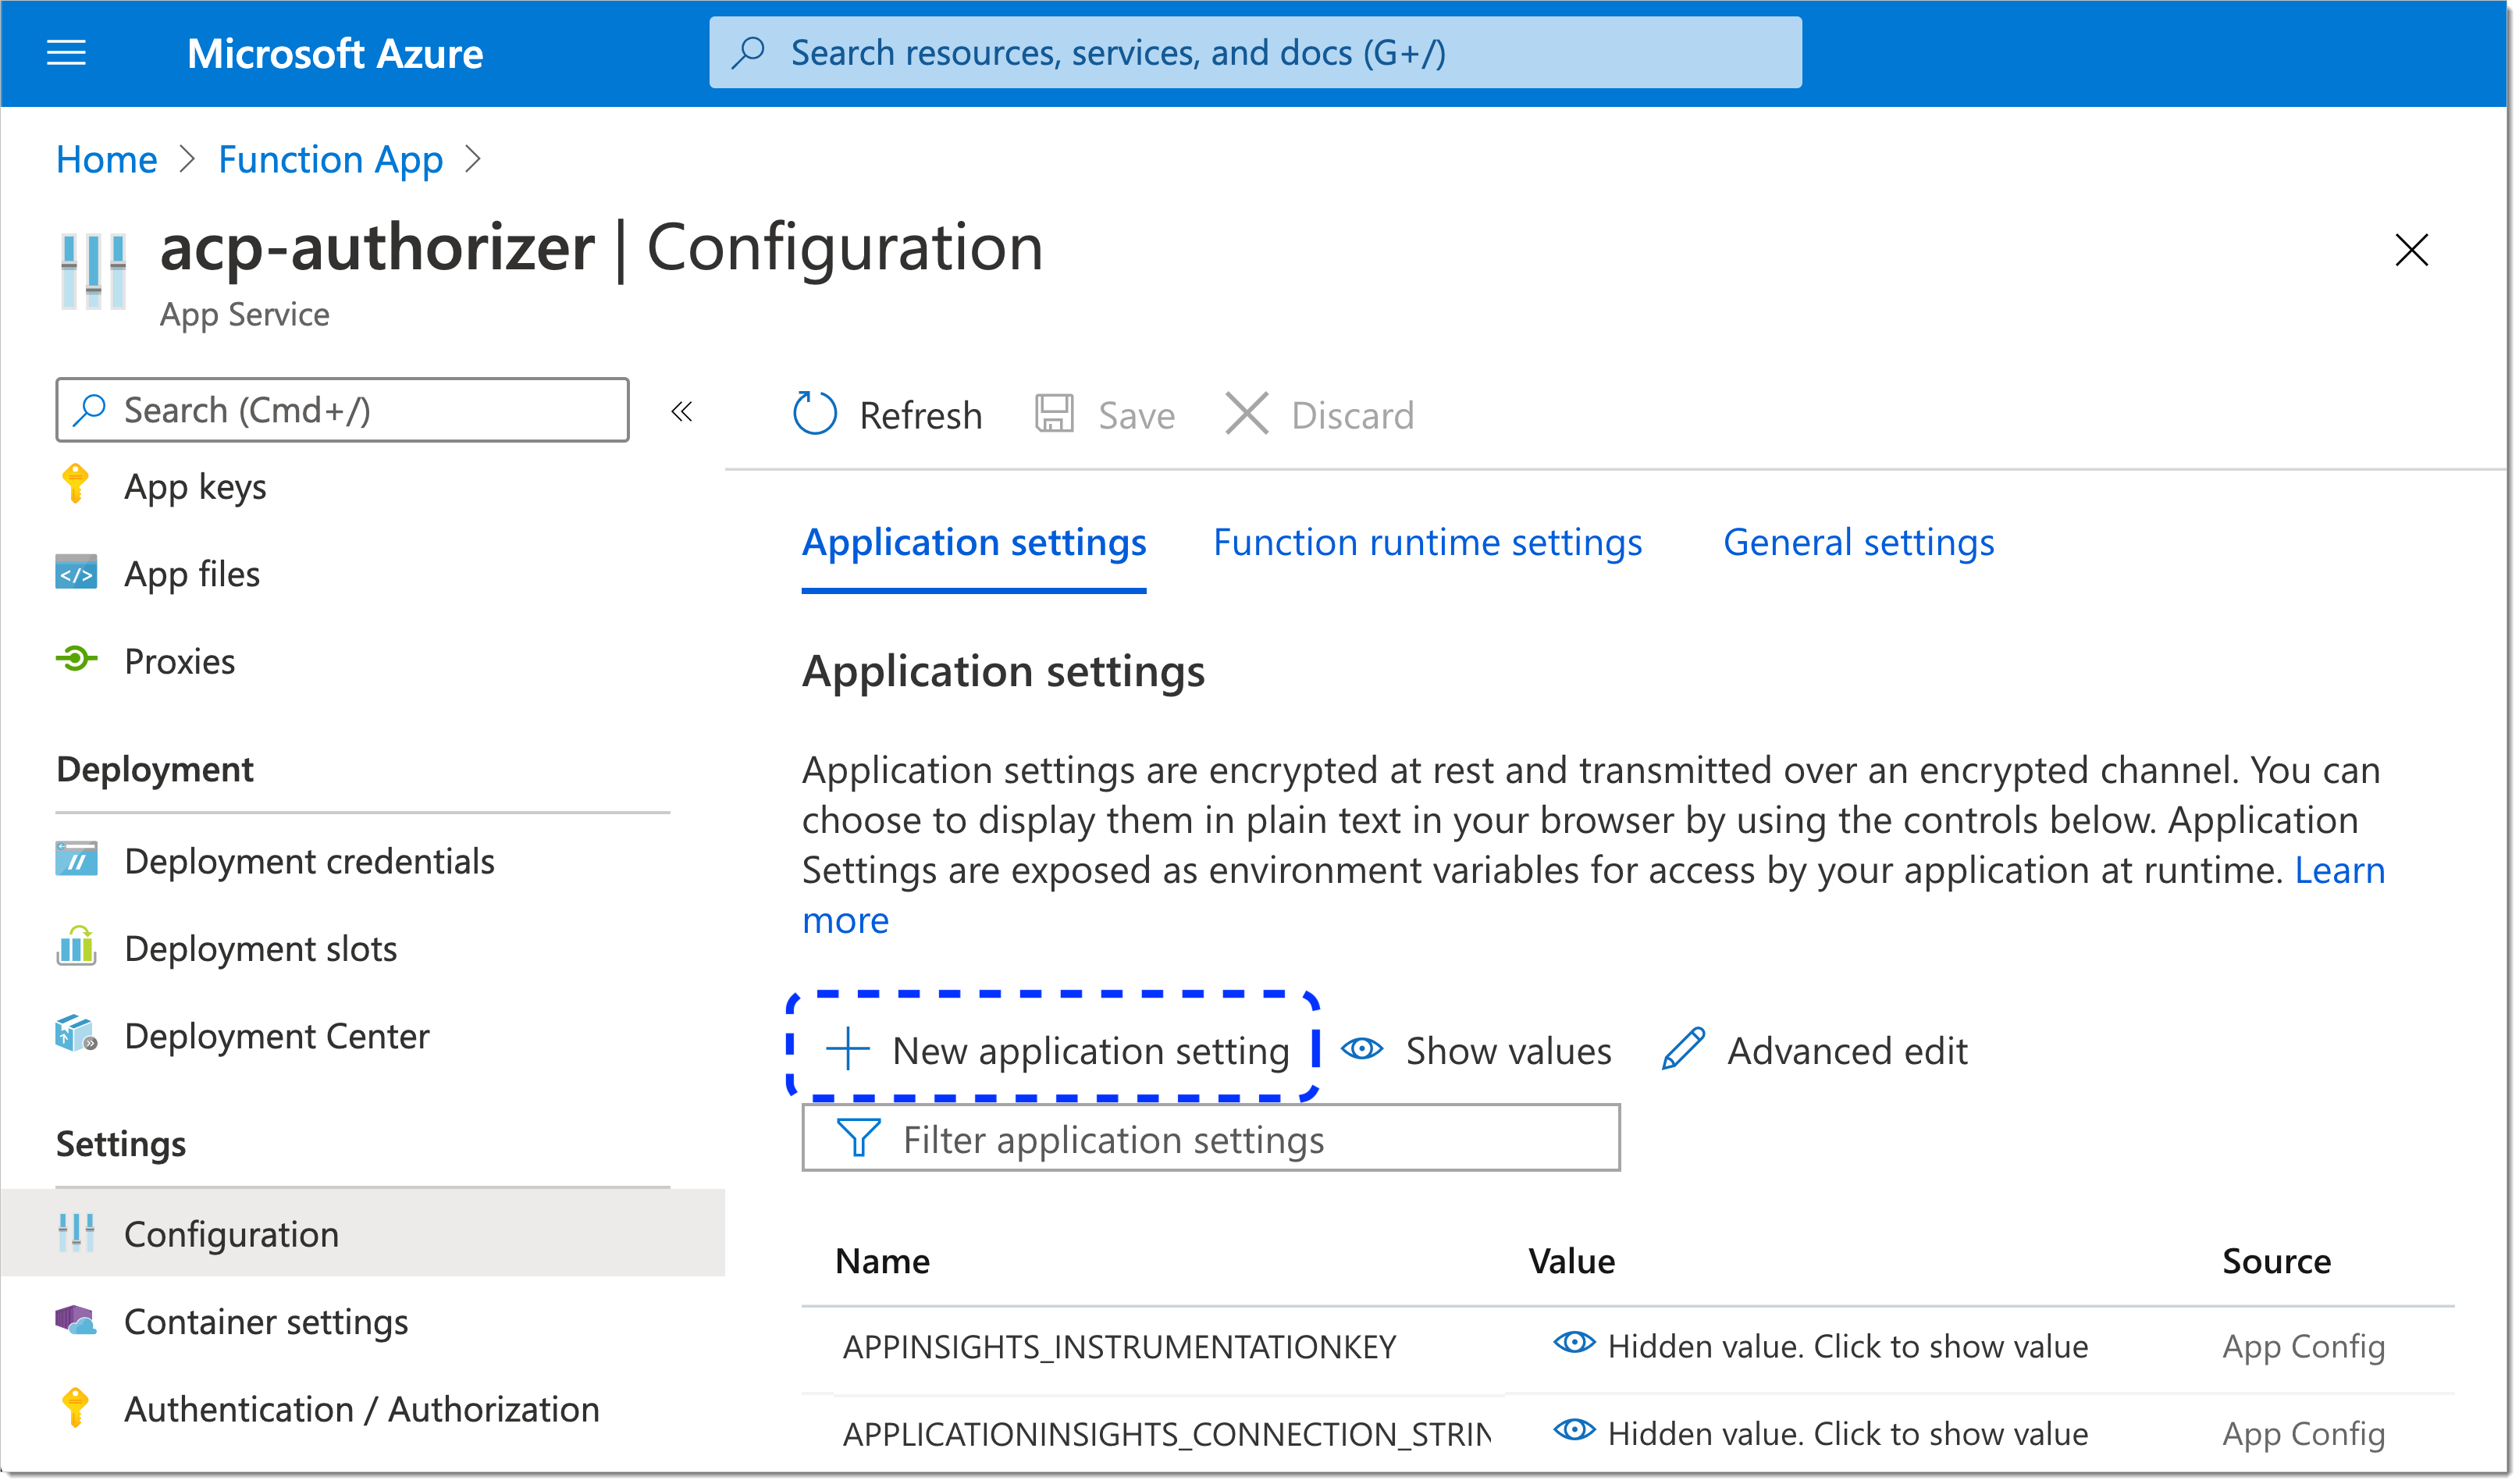
Task: Click the magnifier icon in global search
Action: point(749,53)
